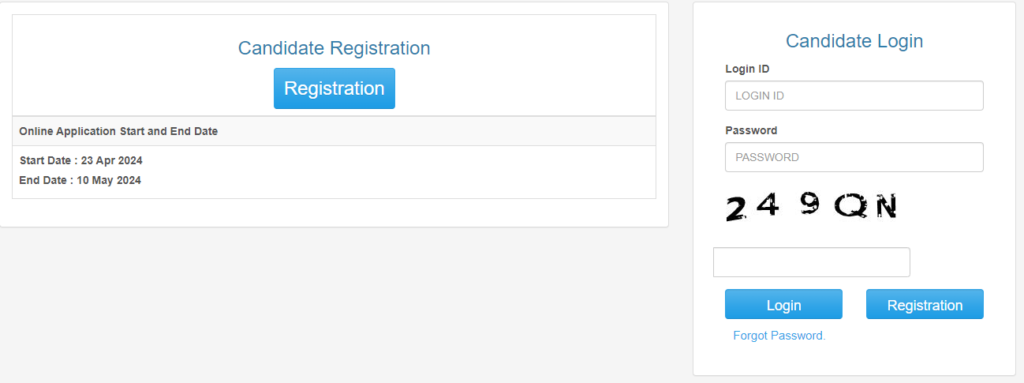This screenshot has width=1024, height=383.
Task: Click the Password label text
Action: [751, 130]
